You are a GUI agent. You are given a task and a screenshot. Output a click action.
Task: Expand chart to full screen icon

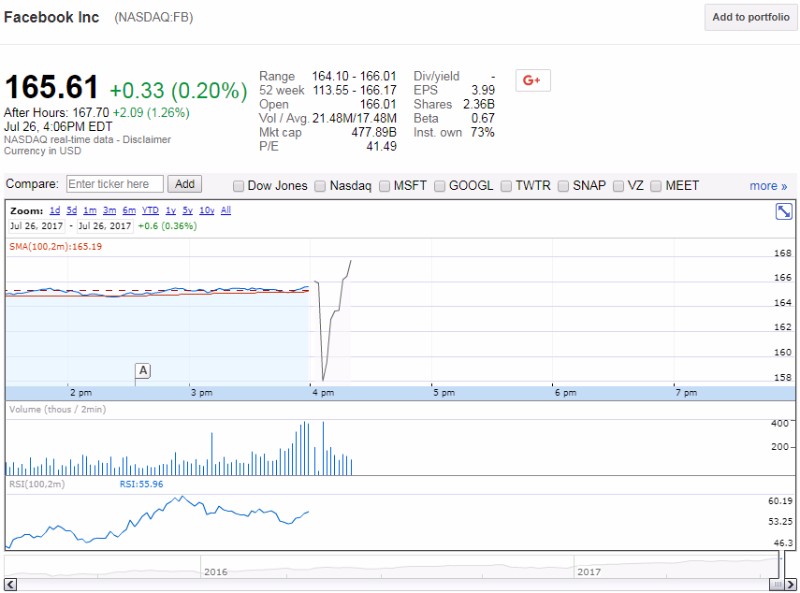(783, 211)
